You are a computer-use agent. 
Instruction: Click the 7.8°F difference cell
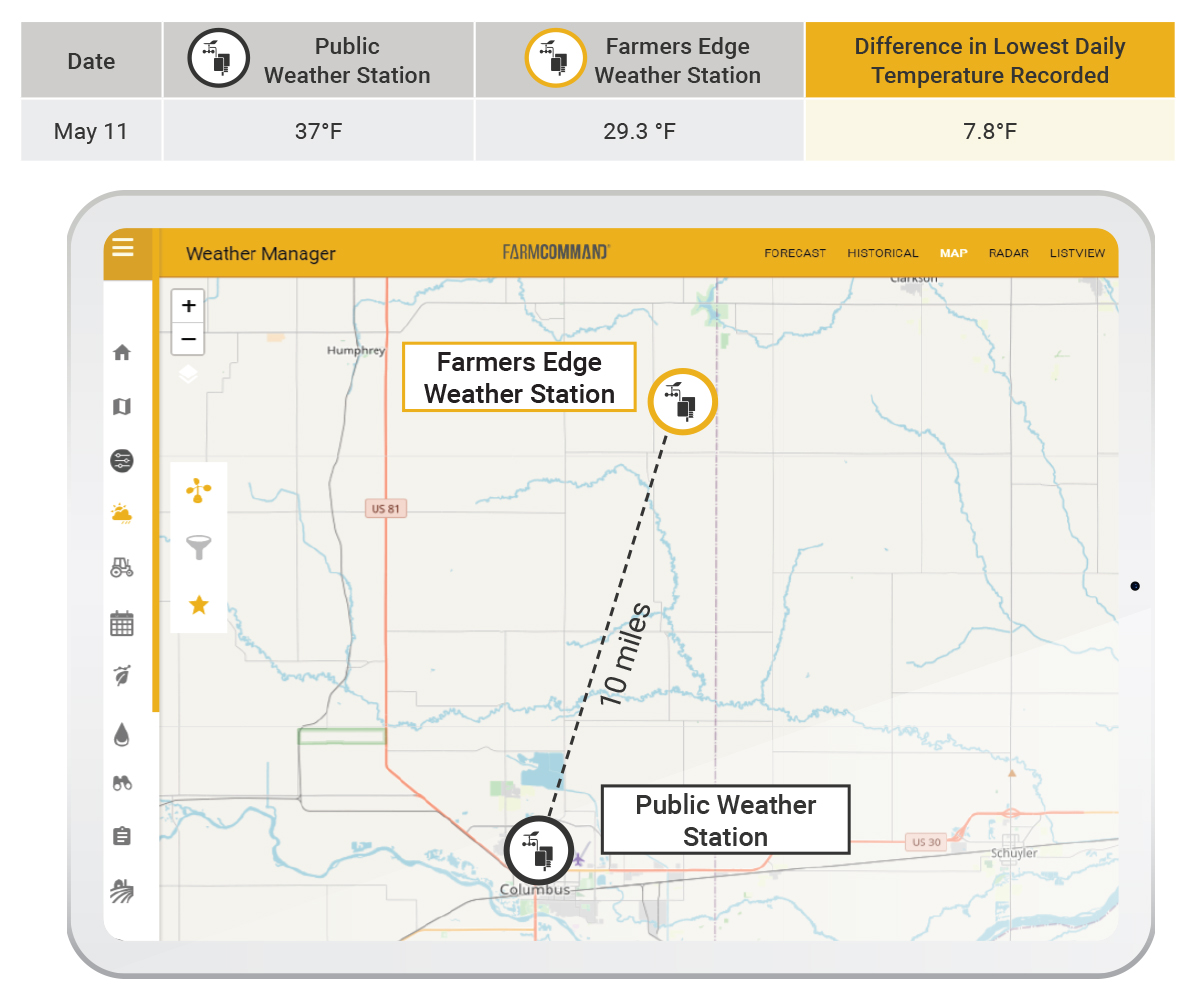(x=990, y=131)
